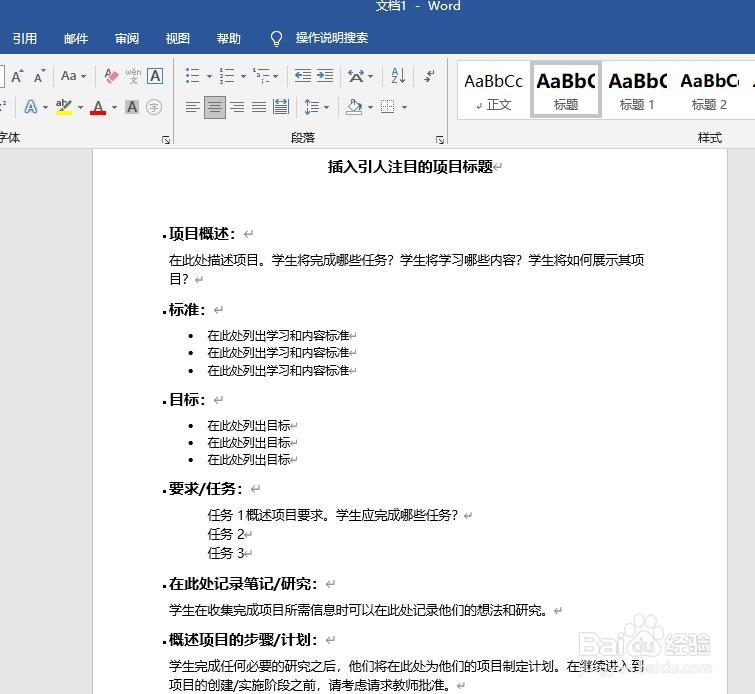Click the Sort A-Z icon

(398, 76)
